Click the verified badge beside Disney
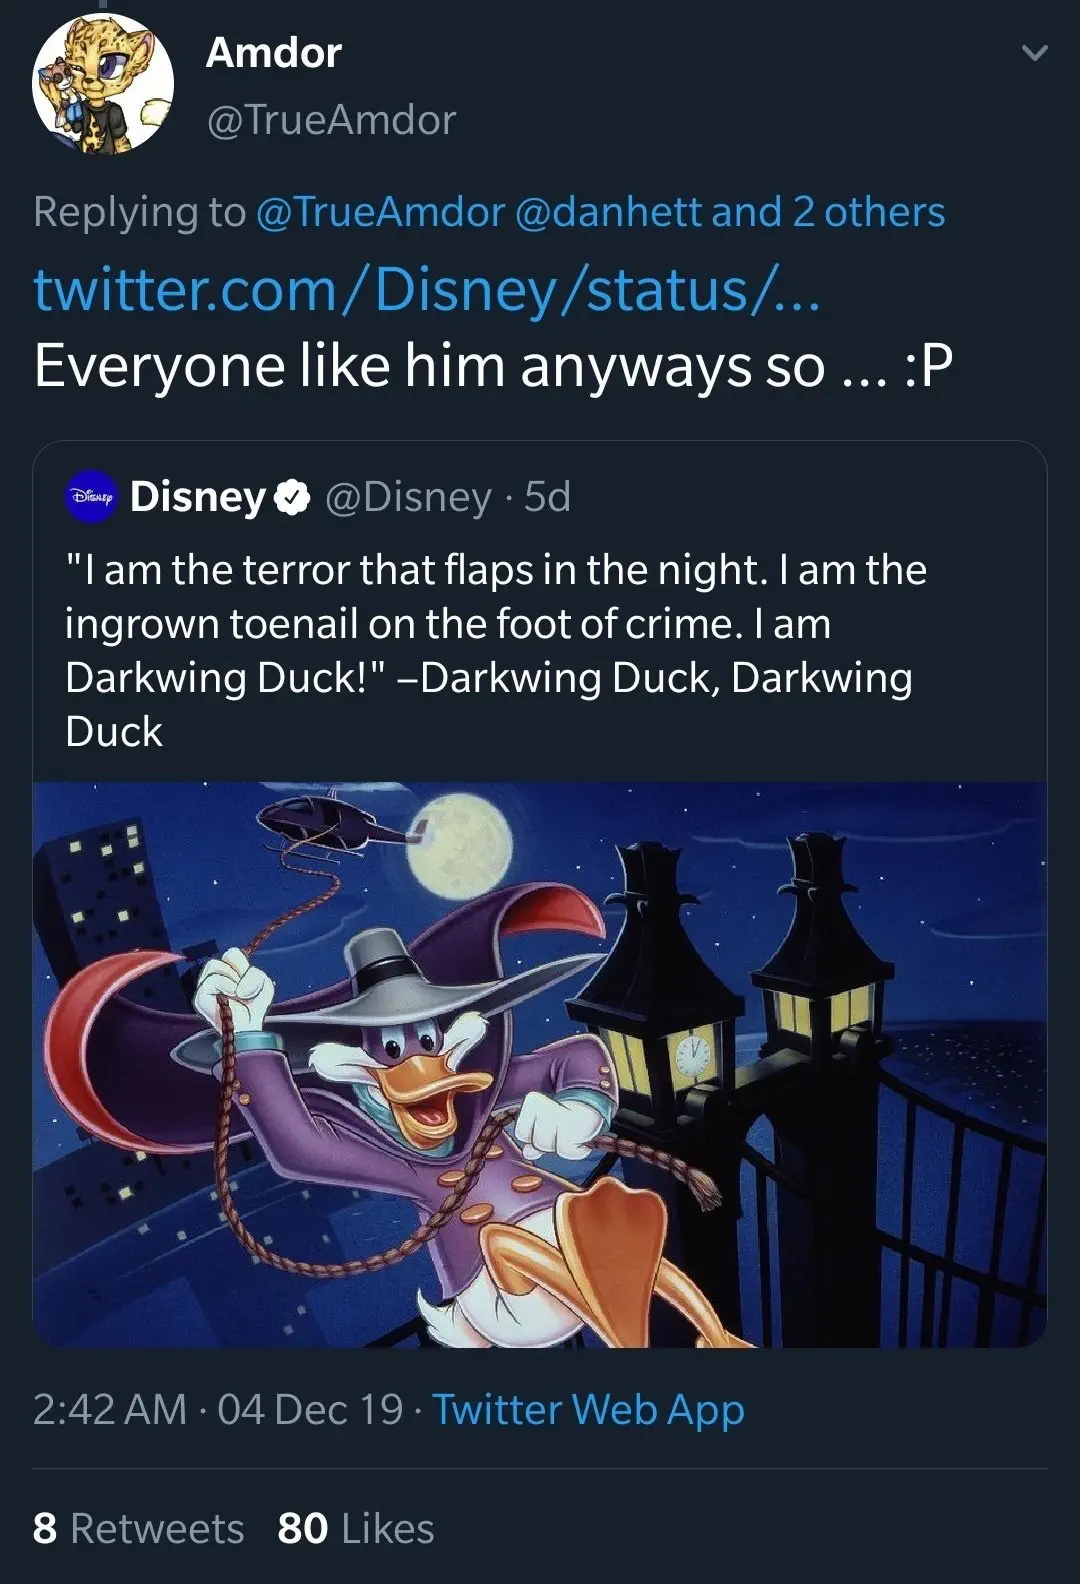This screenshot has width=1080, height=1584. (291, 497)
